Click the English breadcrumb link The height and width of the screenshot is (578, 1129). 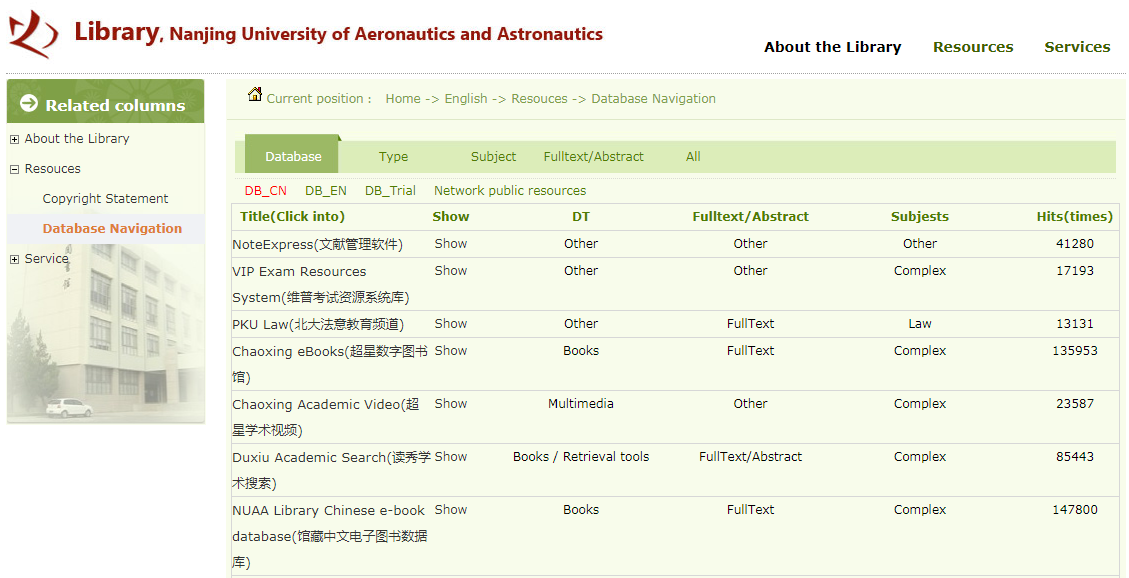(x=466, y=98)
